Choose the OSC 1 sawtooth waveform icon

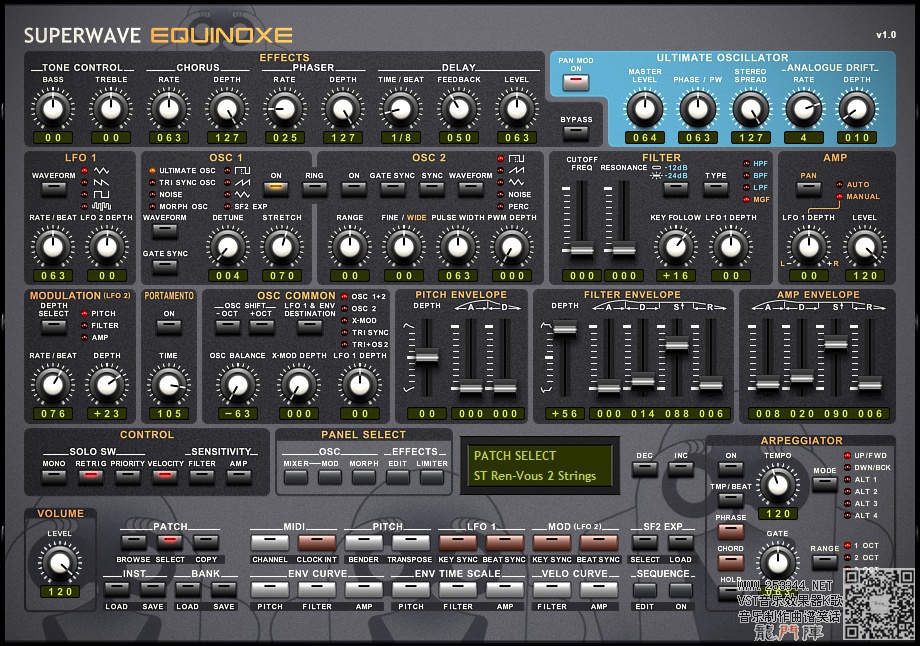[x=242, y=182]
